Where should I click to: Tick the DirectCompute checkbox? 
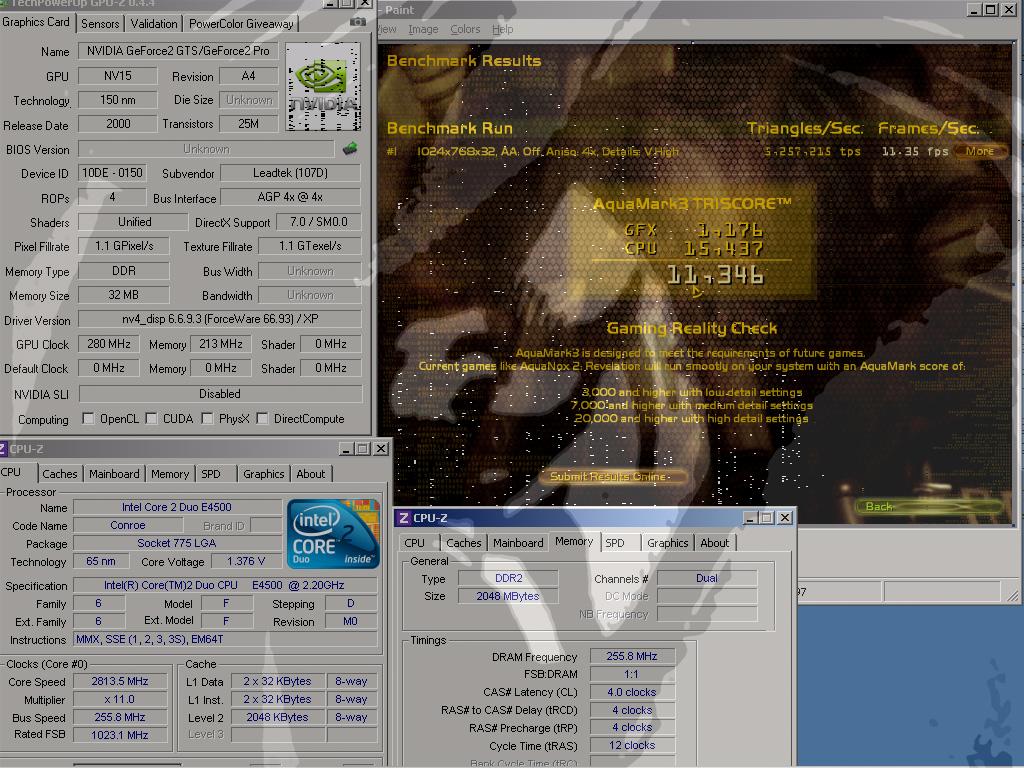click(263, 419)
